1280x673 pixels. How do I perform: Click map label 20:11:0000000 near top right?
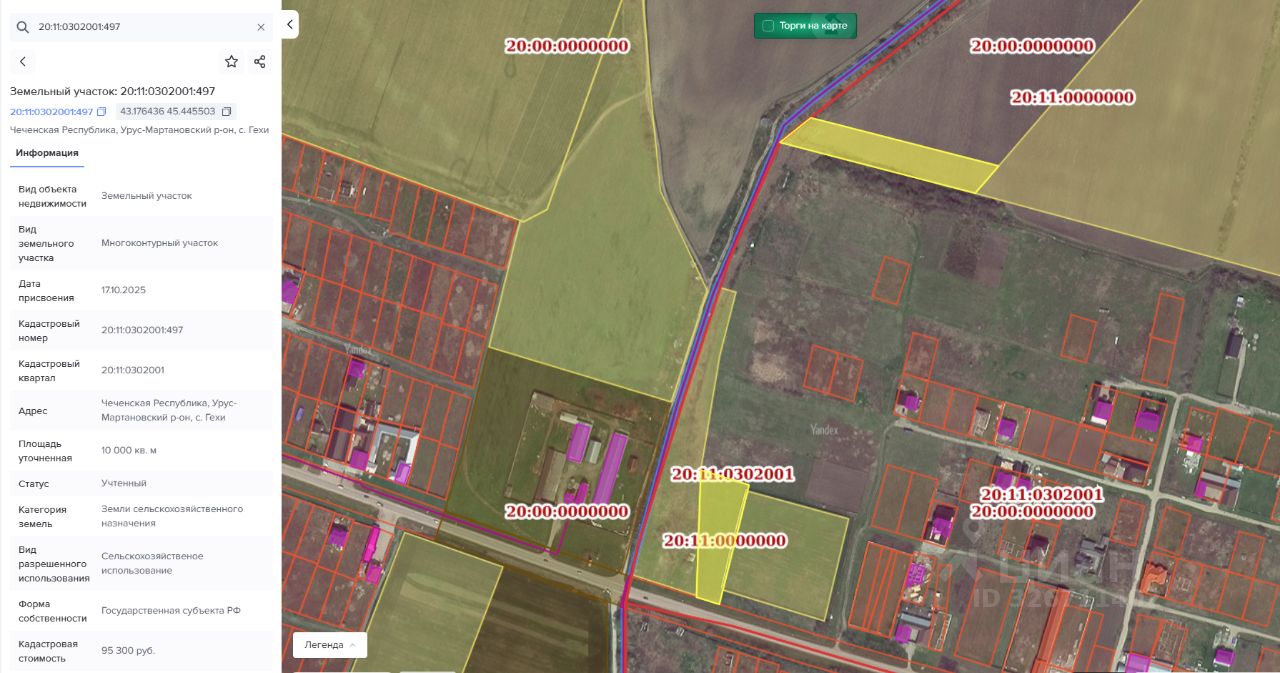click(1072, 97)
